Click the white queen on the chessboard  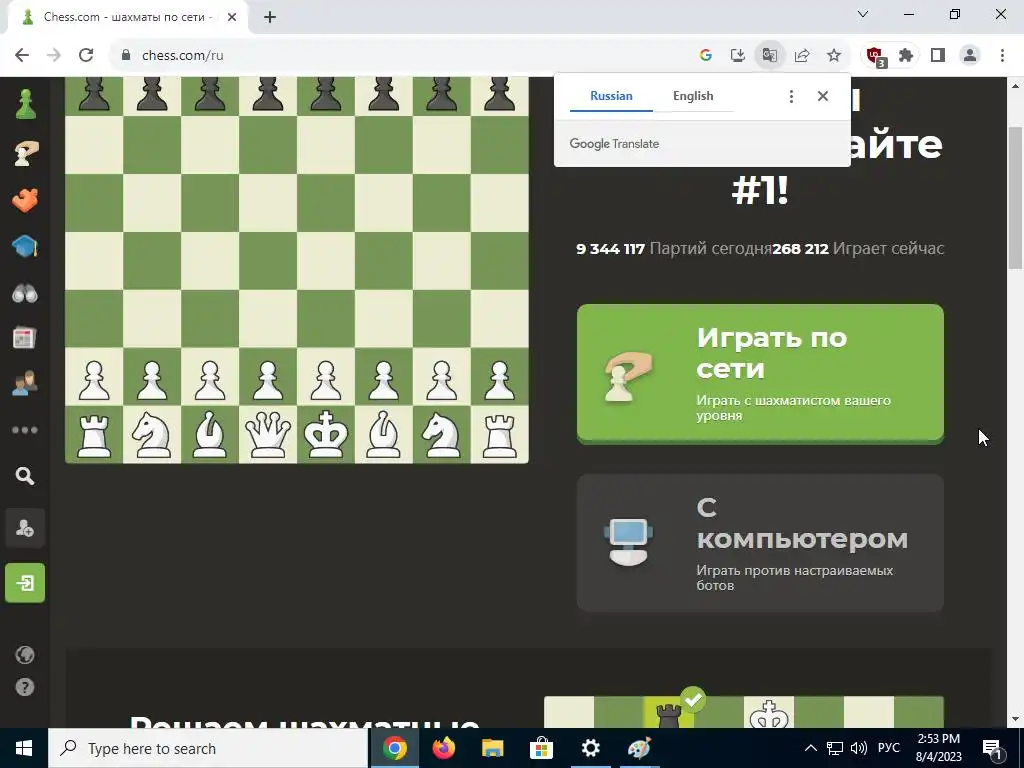268,434
